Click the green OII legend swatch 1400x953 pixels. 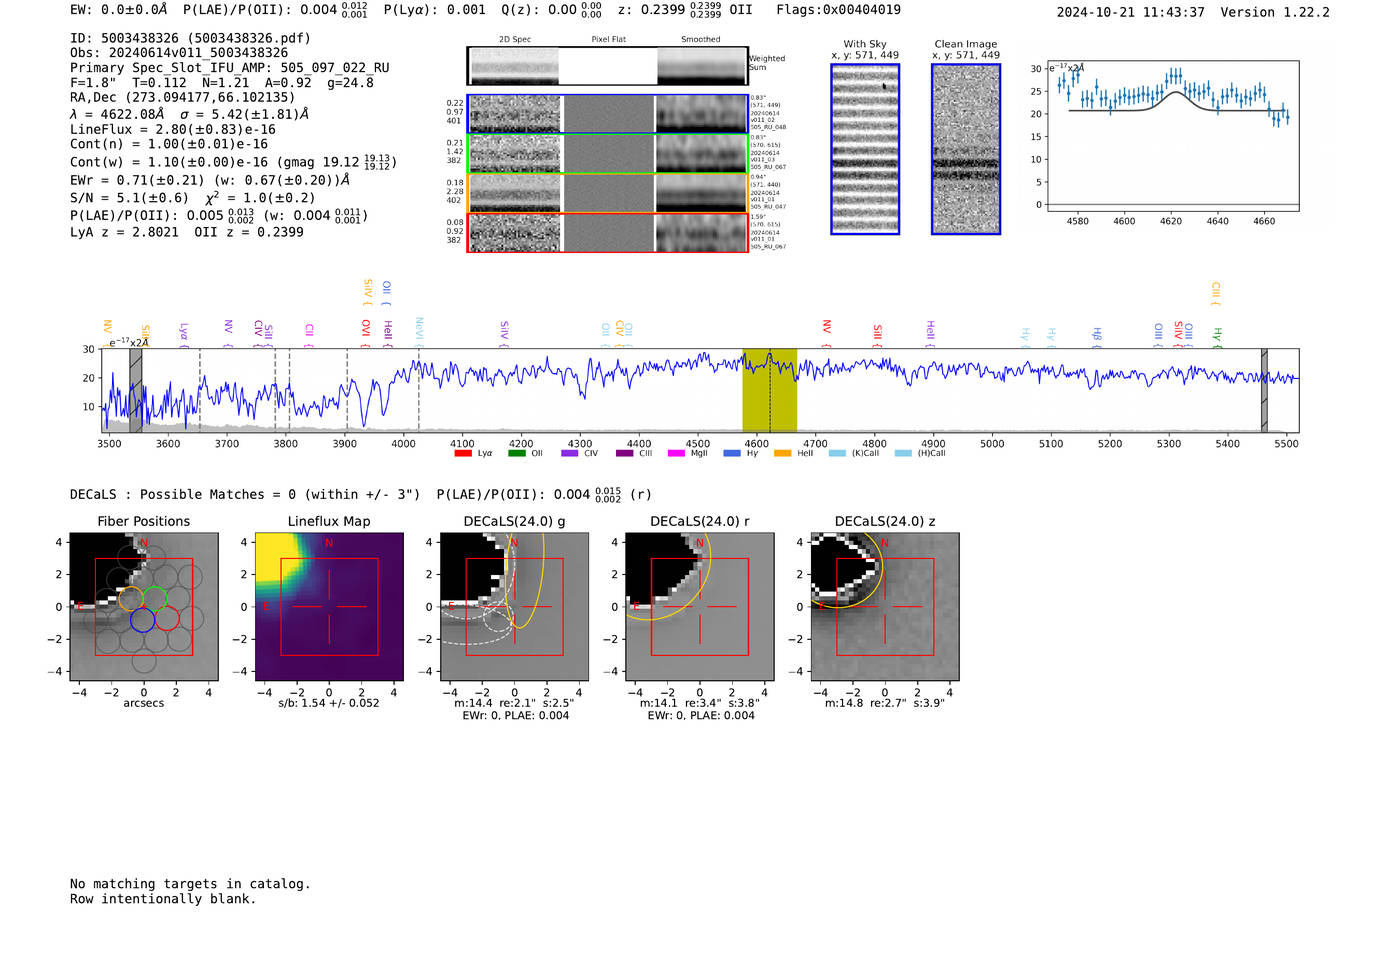[516, 453]
